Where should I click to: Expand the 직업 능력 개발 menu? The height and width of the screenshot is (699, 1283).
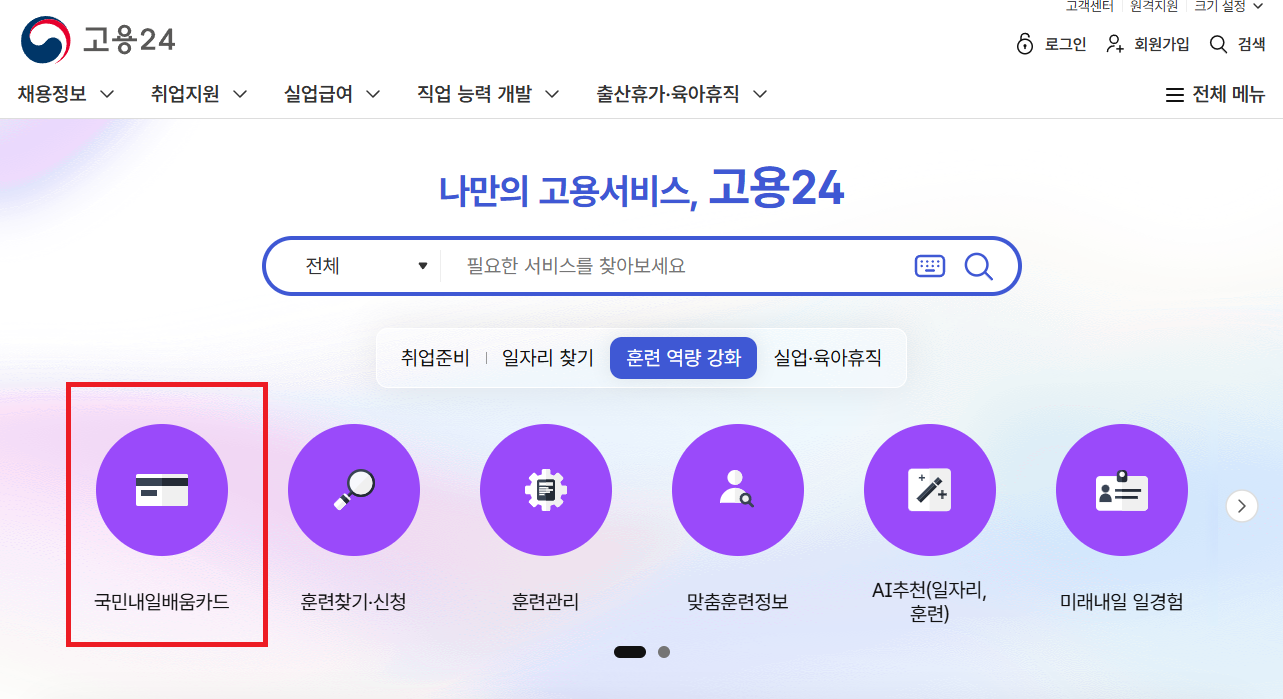488,94
